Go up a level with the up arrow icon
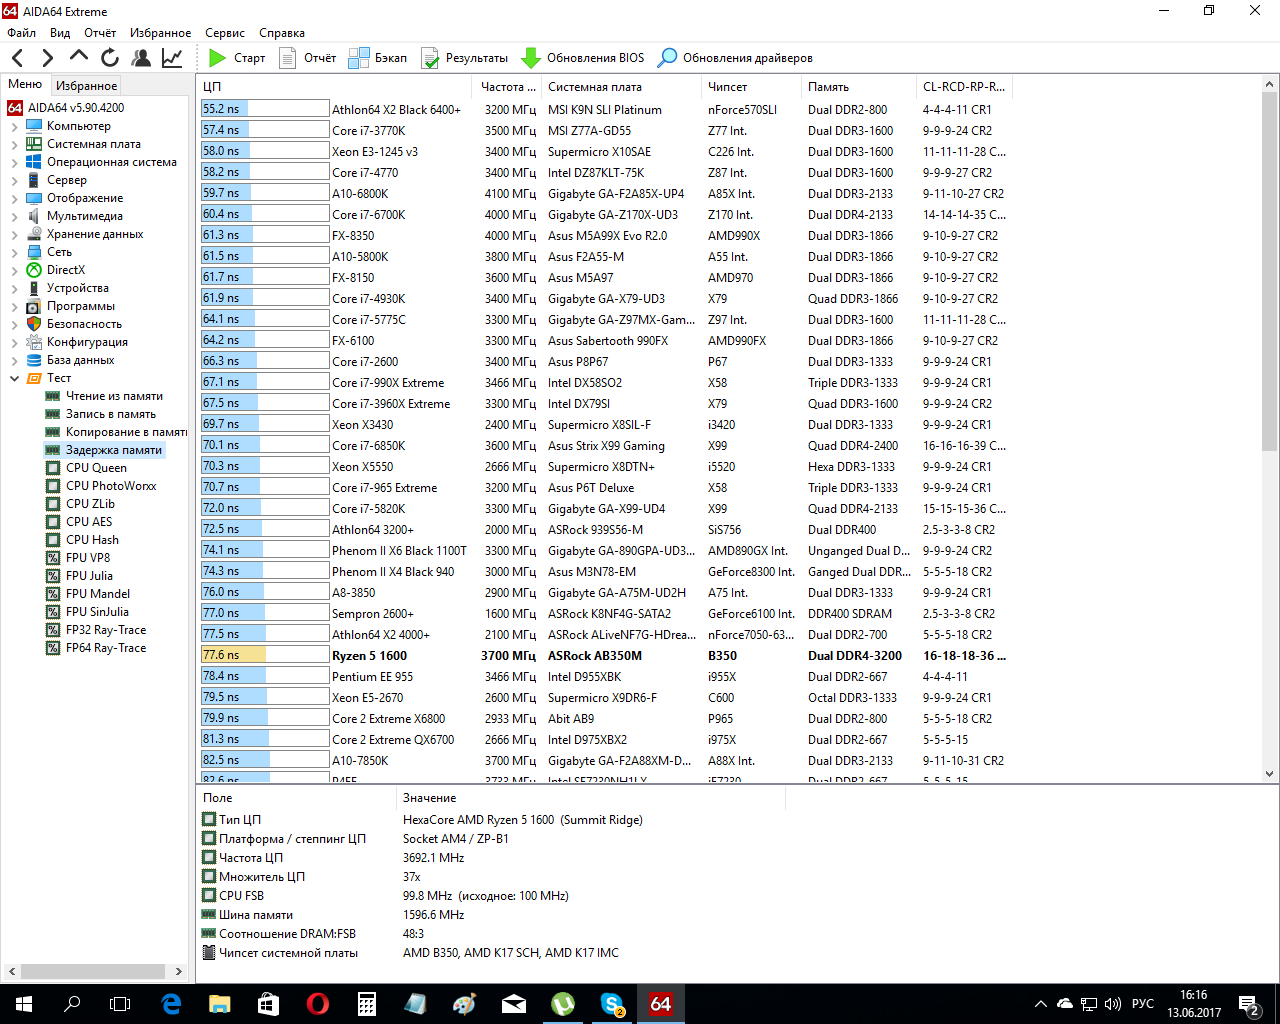 (x=78, y=57)
